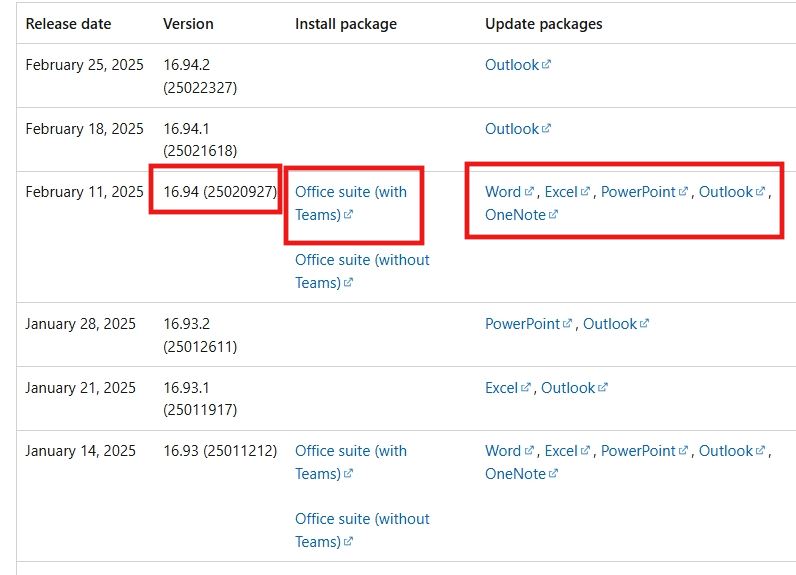
Task: Open Outlook update in the 16.94 (25020927) row
Action: click(732, 192)
